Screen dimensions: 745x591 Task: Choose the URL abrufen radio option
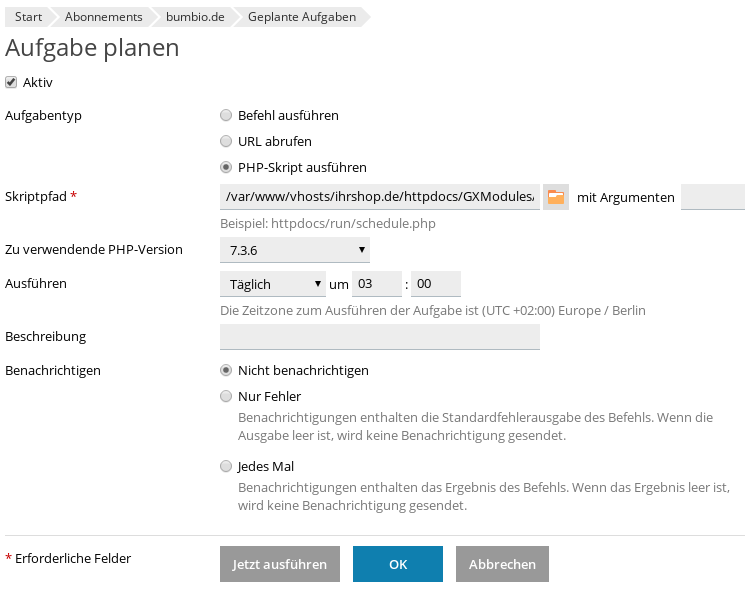pyautogui.click(x=226, y=141)
